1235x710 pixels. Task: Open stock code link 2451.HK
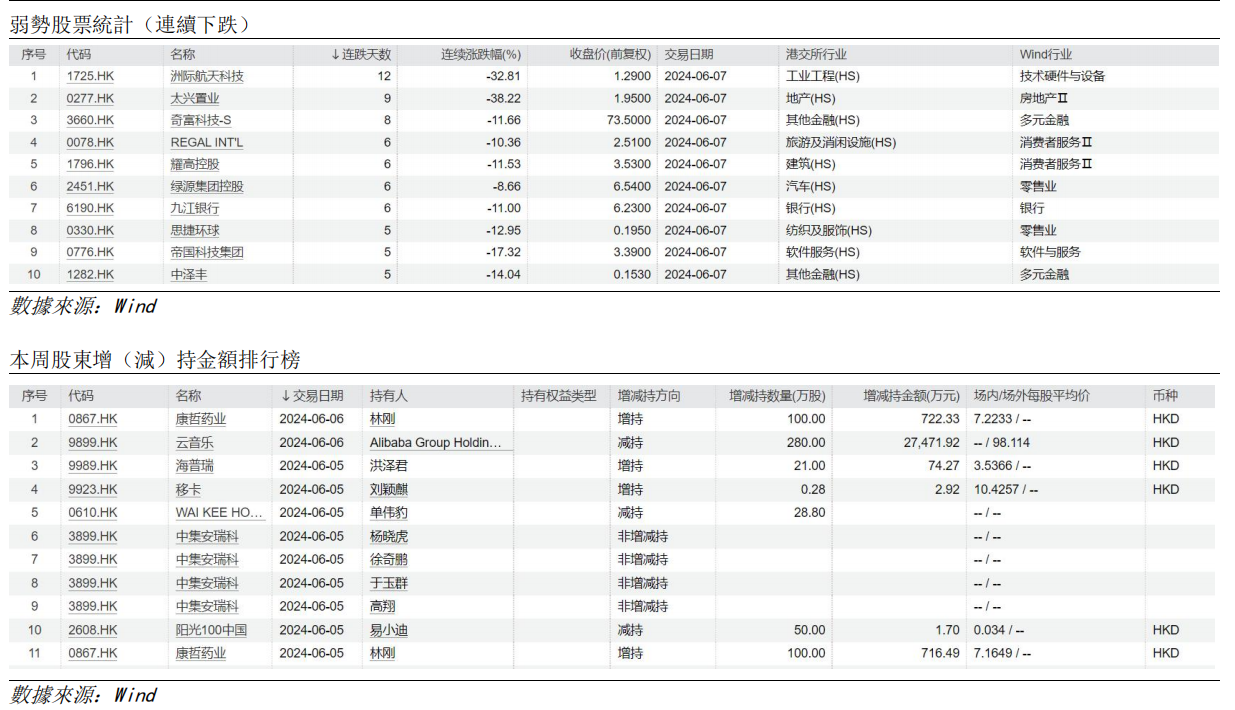click(90, 186)
